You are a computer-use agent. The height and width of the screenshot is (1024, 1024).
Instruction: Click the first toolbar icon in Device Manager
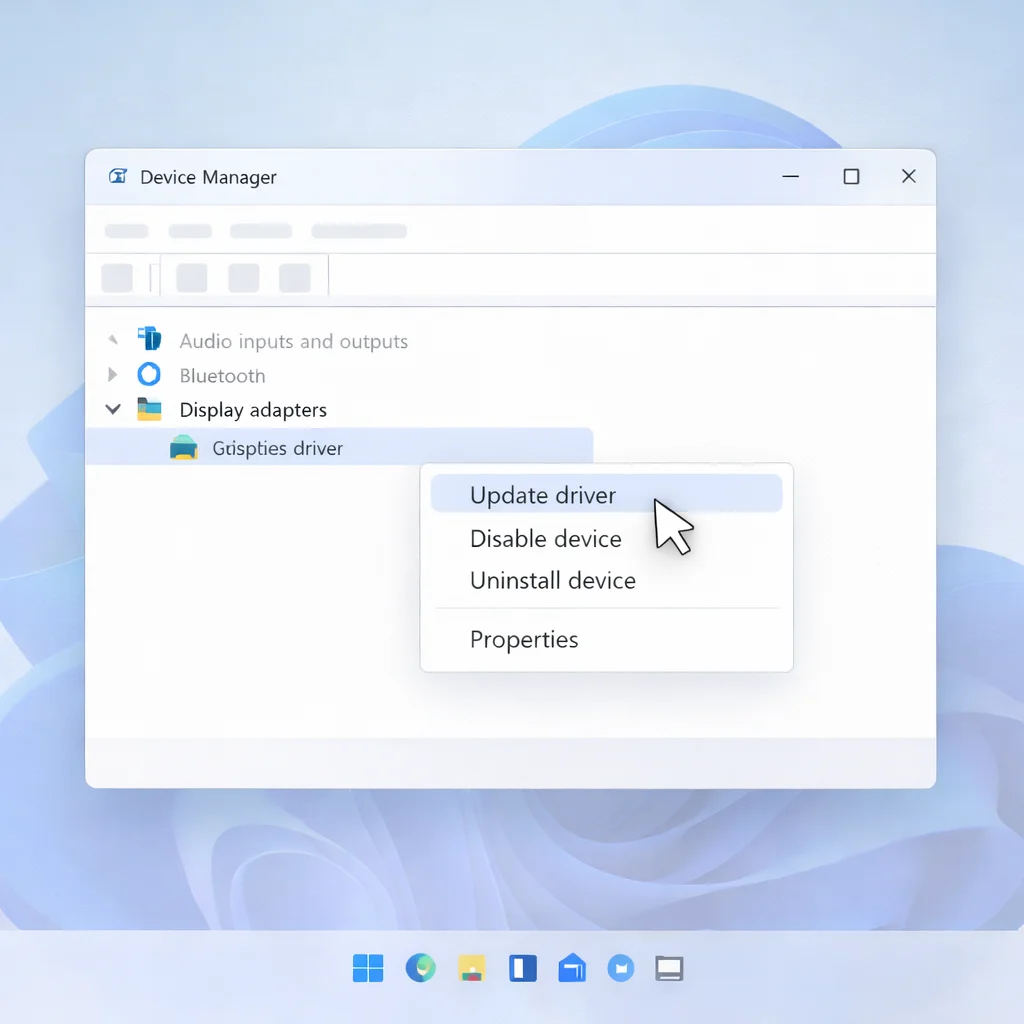click(x=116, y=277)
